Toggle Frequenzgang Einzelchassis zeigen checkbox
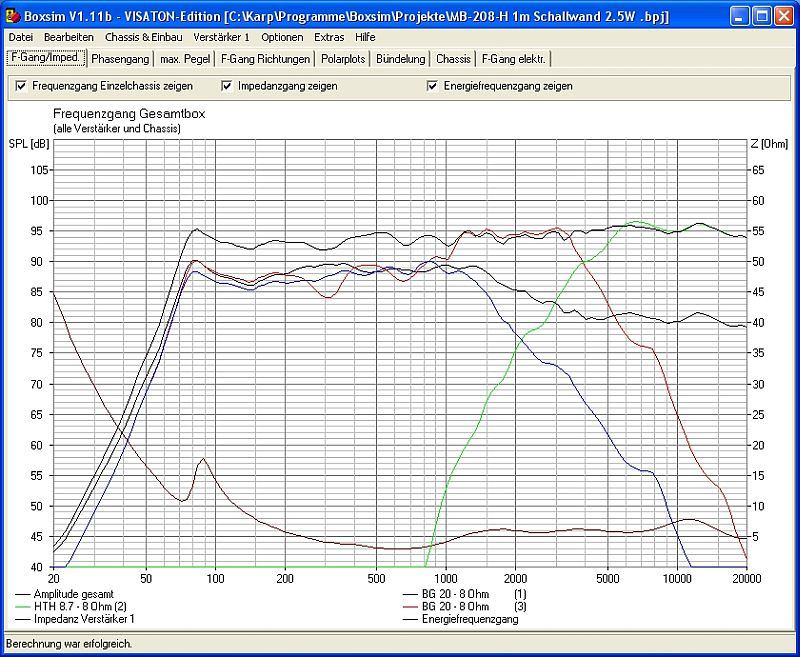800x657 pixels. [21, 86]
